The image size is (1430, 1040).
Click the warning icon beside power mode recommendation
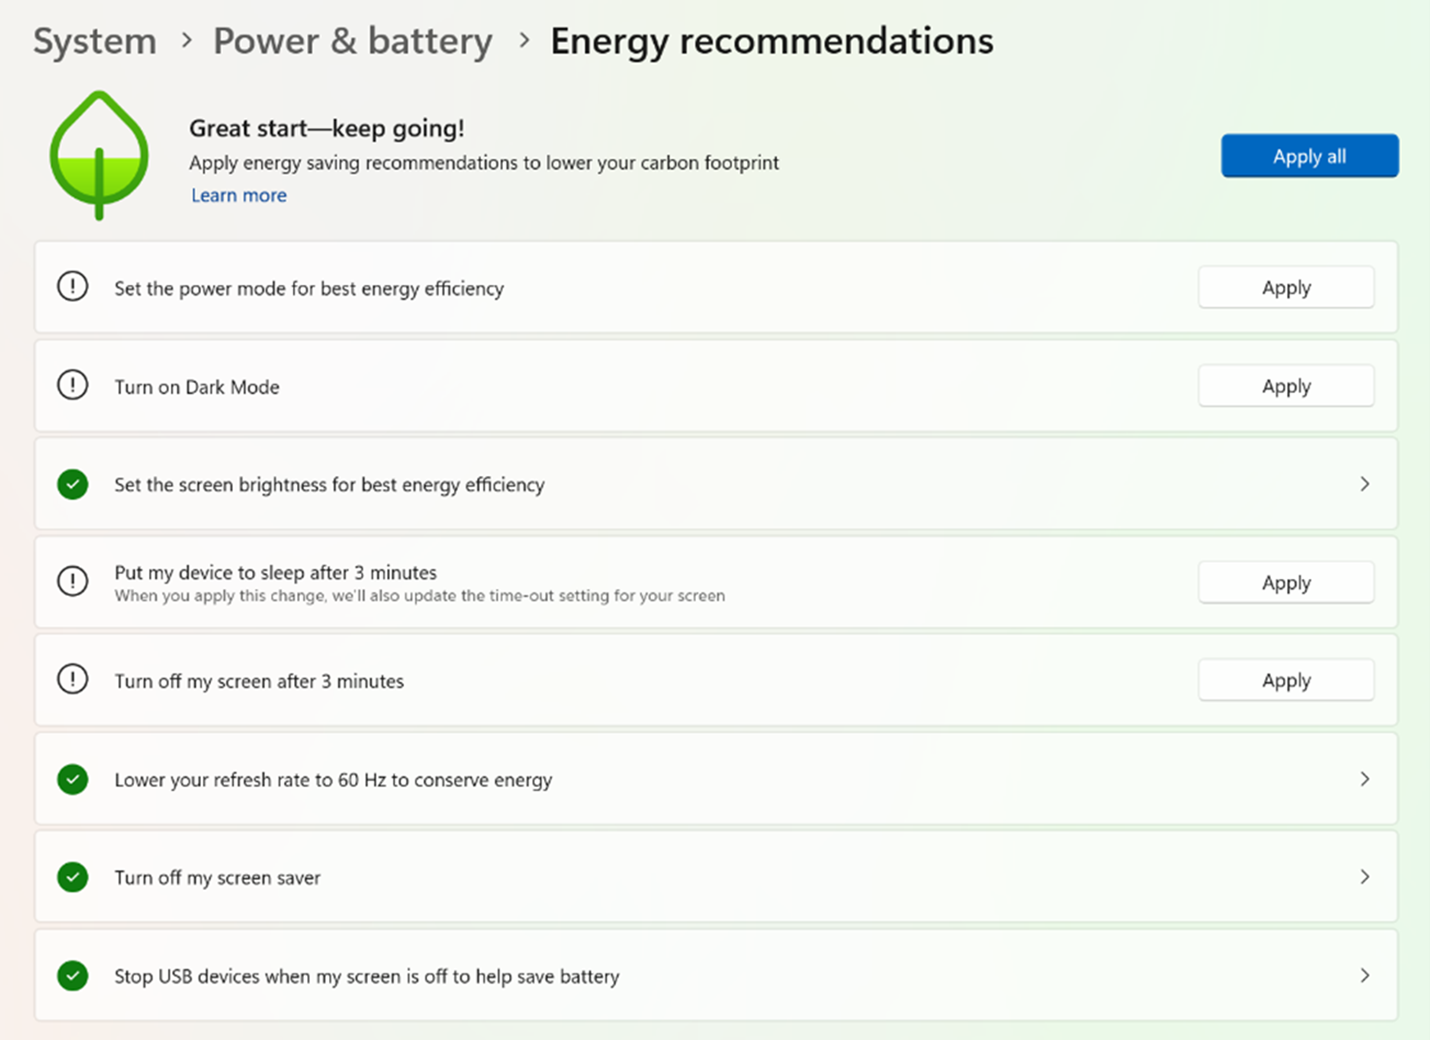72,286
